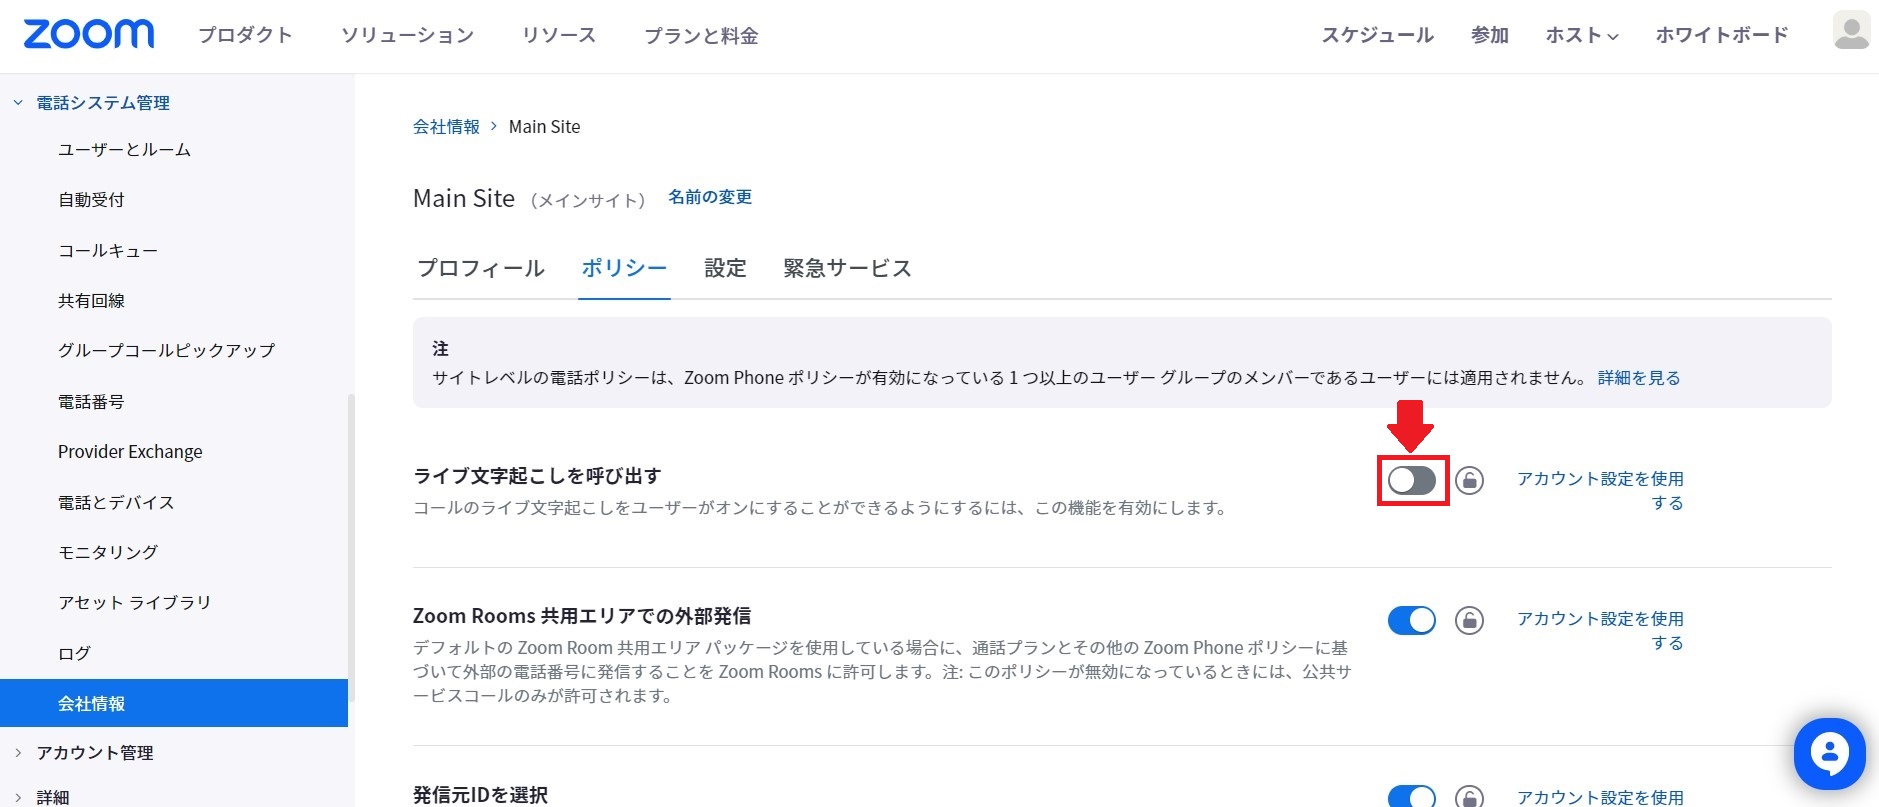Open the chat support bubble icon
This screenshot has height=807, width=1879.
click(x=1829, y=753)
